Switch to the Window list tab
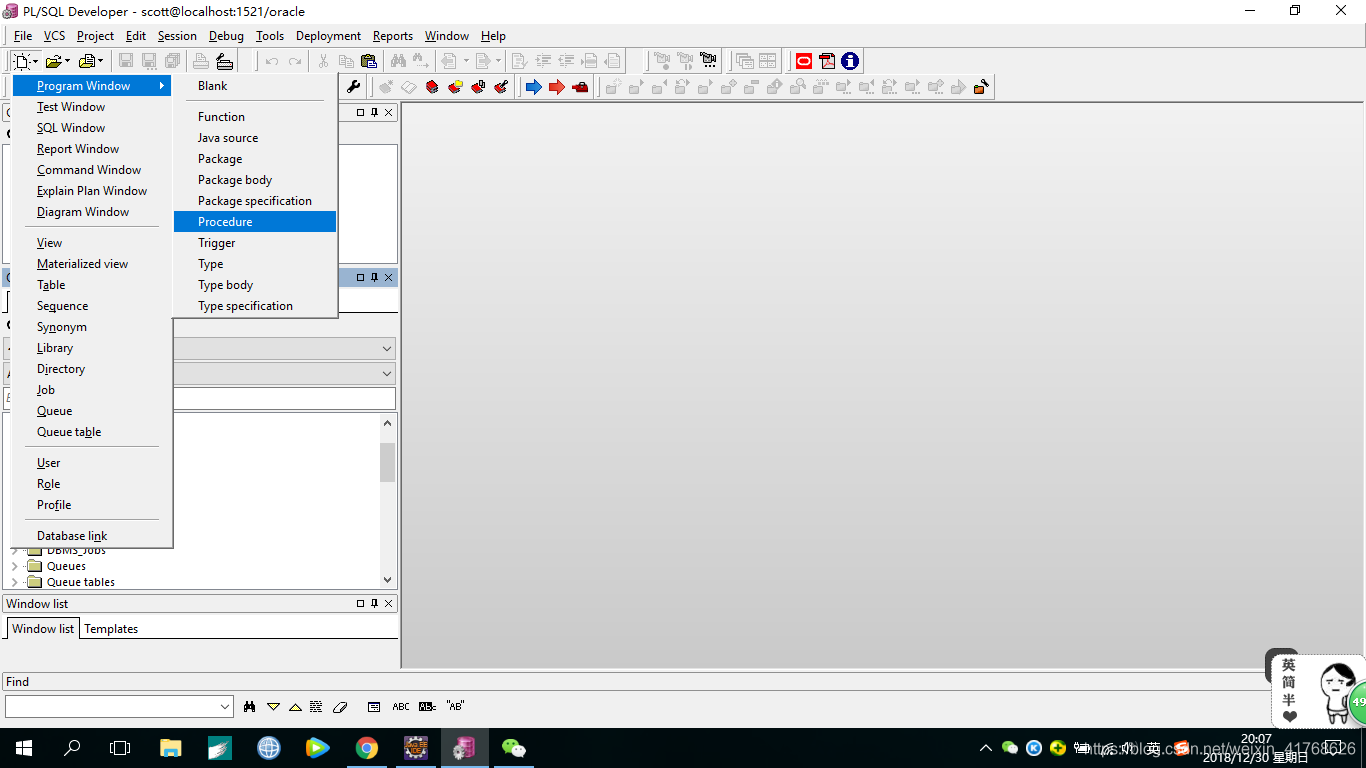The height and width of the screenshot is (768, 1366). coord(43,629)
